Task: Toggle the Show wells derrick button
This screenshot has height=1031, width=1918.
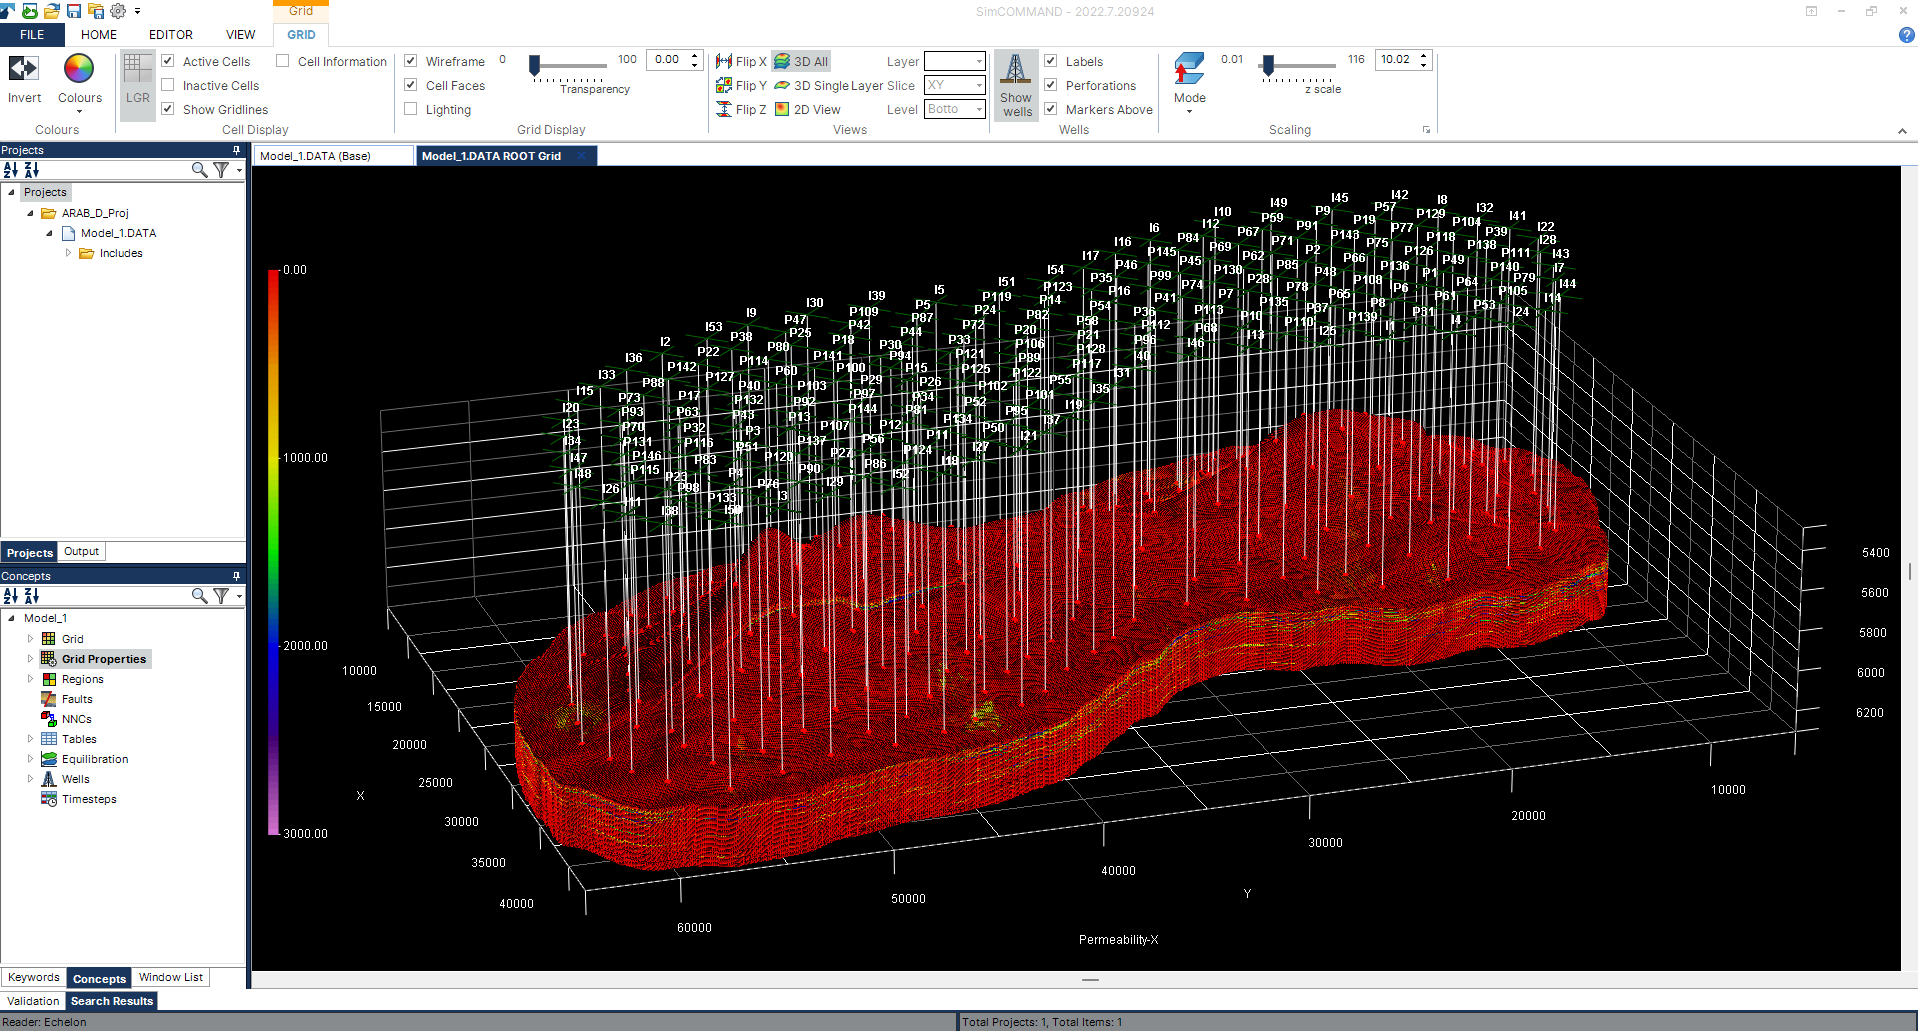Action: pyautogui.click(x=1015, y=85)
